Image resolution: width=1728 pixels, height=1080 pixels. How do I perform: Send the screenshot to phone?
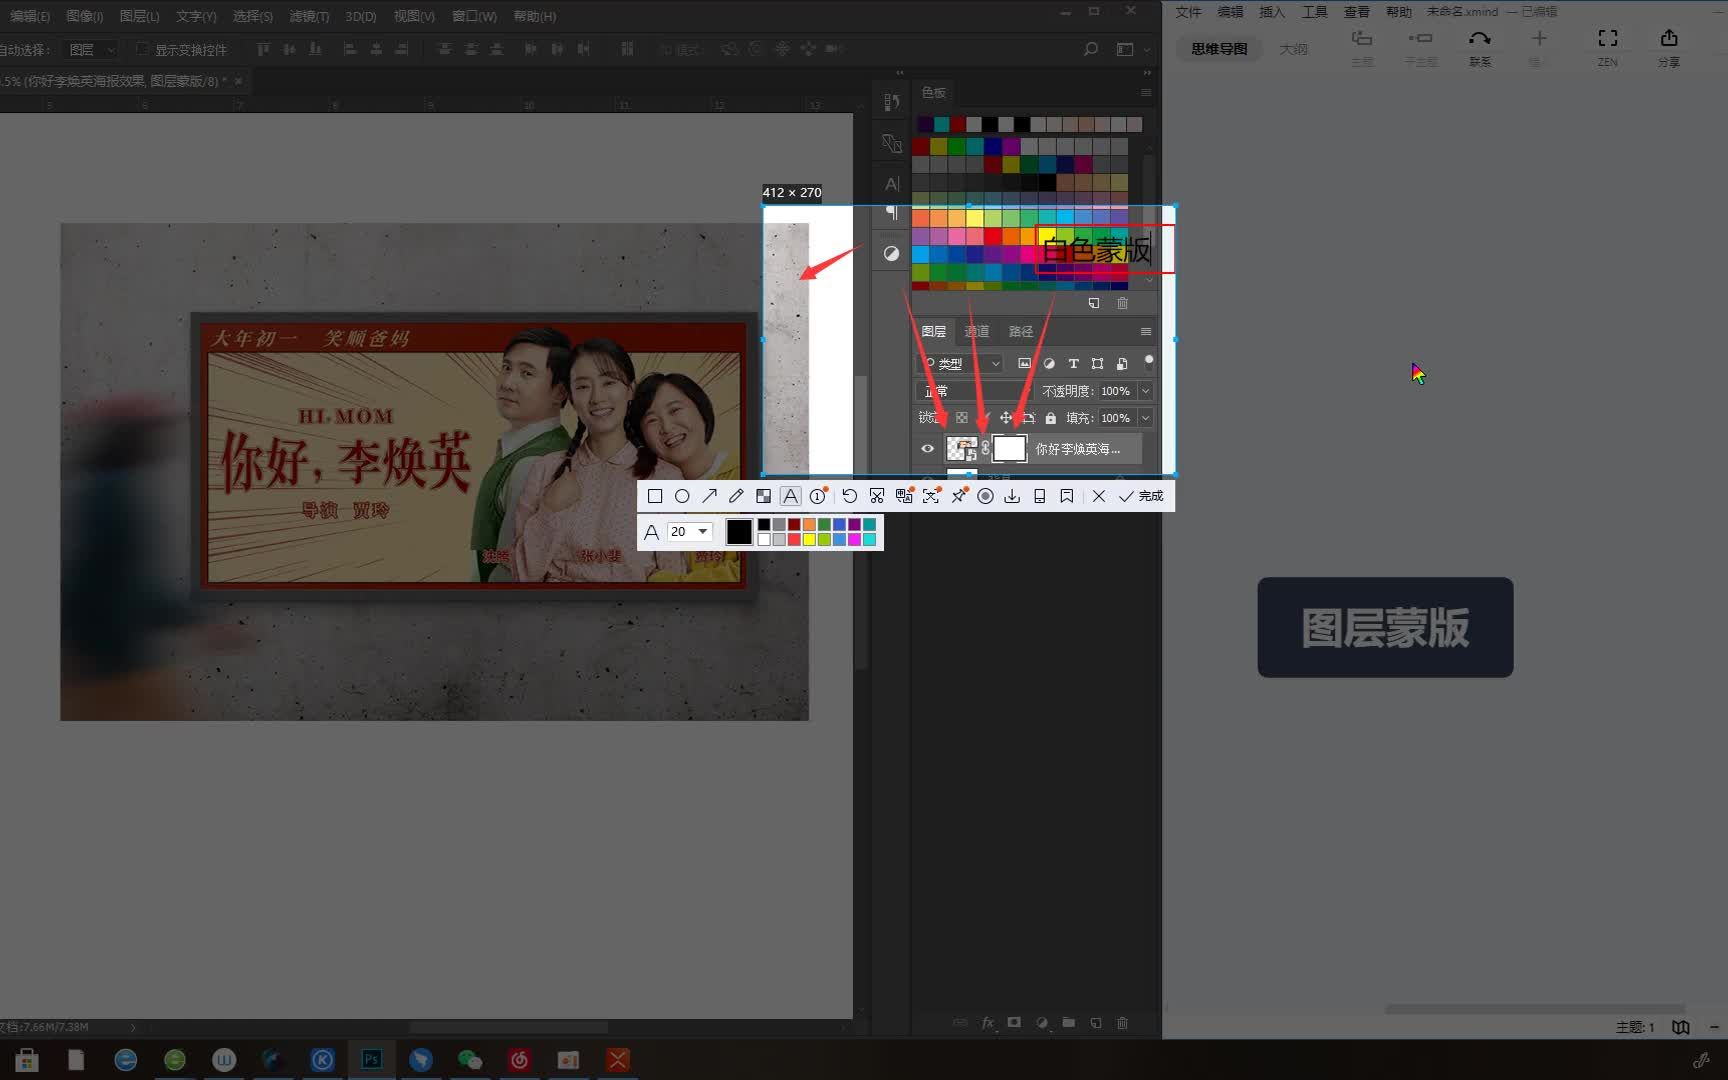click(1039, 496)
